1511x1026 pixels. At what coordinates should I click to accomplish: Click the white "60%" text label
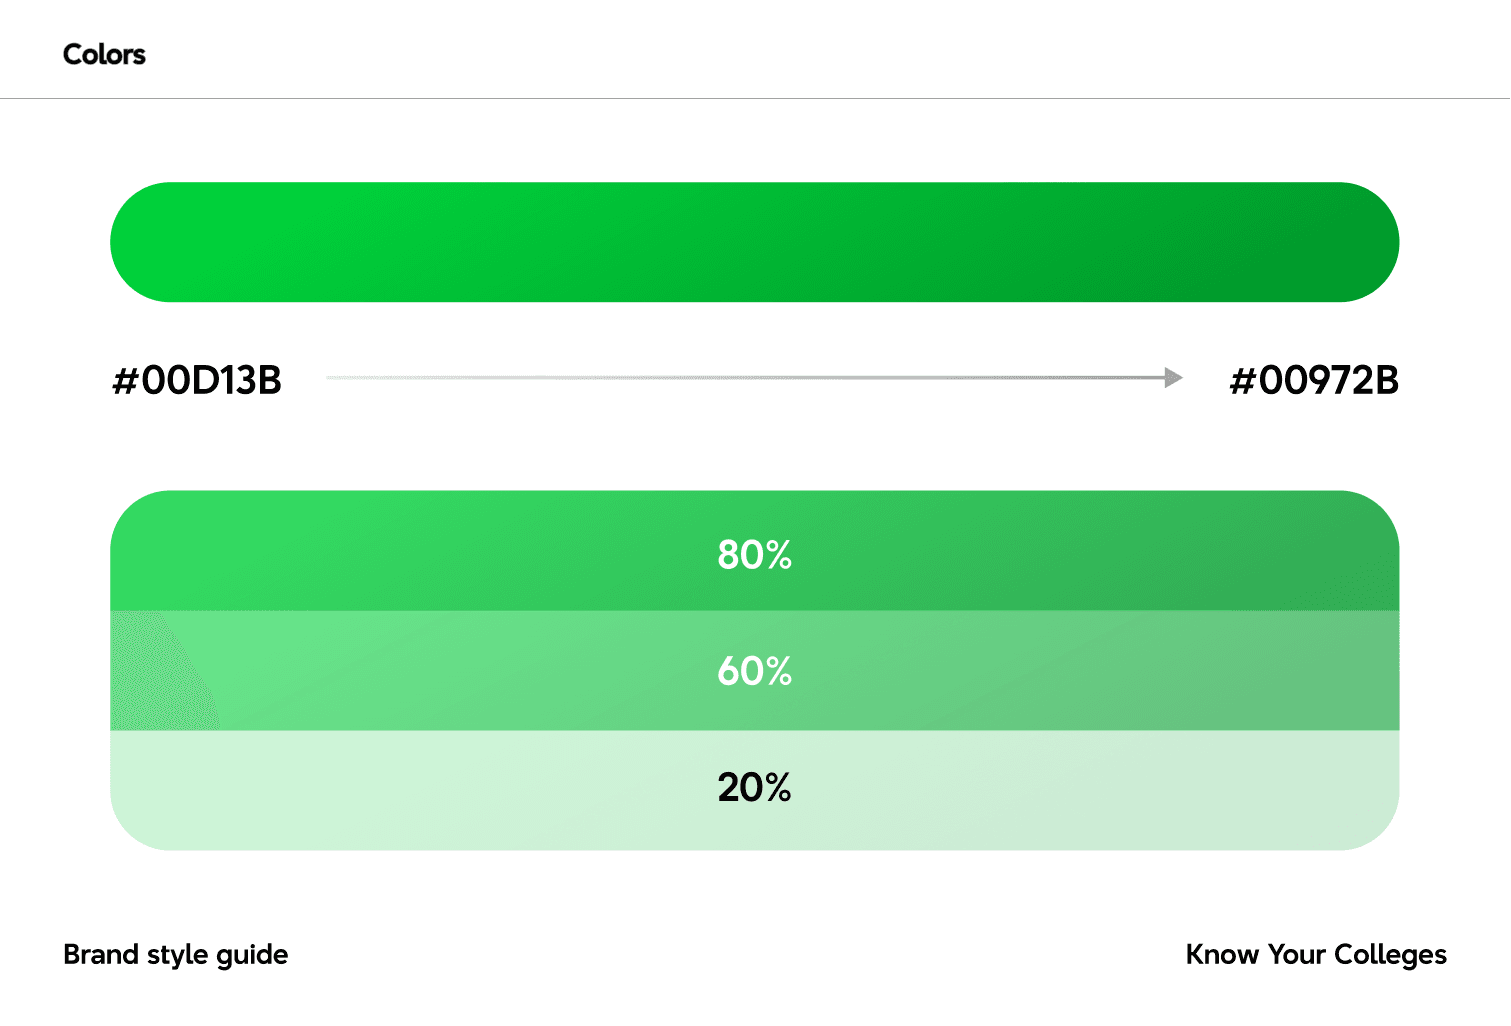[x=755, y=671]
